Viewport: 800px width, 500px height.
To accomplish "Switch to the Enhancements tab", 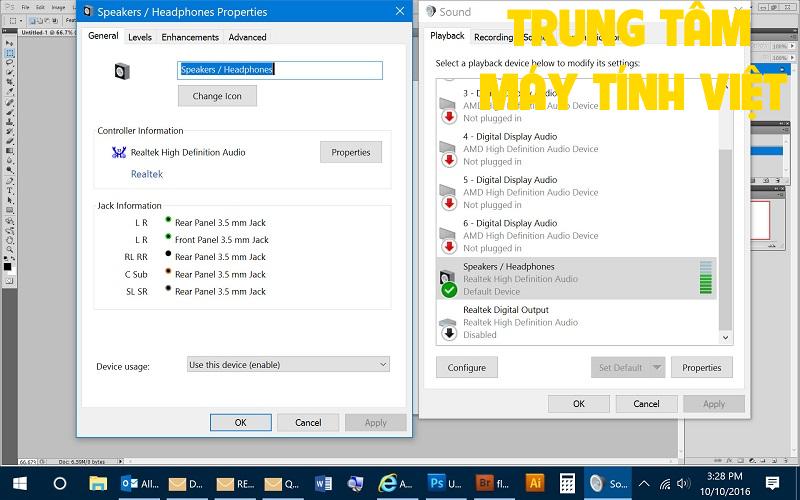I will coord(190,37).
